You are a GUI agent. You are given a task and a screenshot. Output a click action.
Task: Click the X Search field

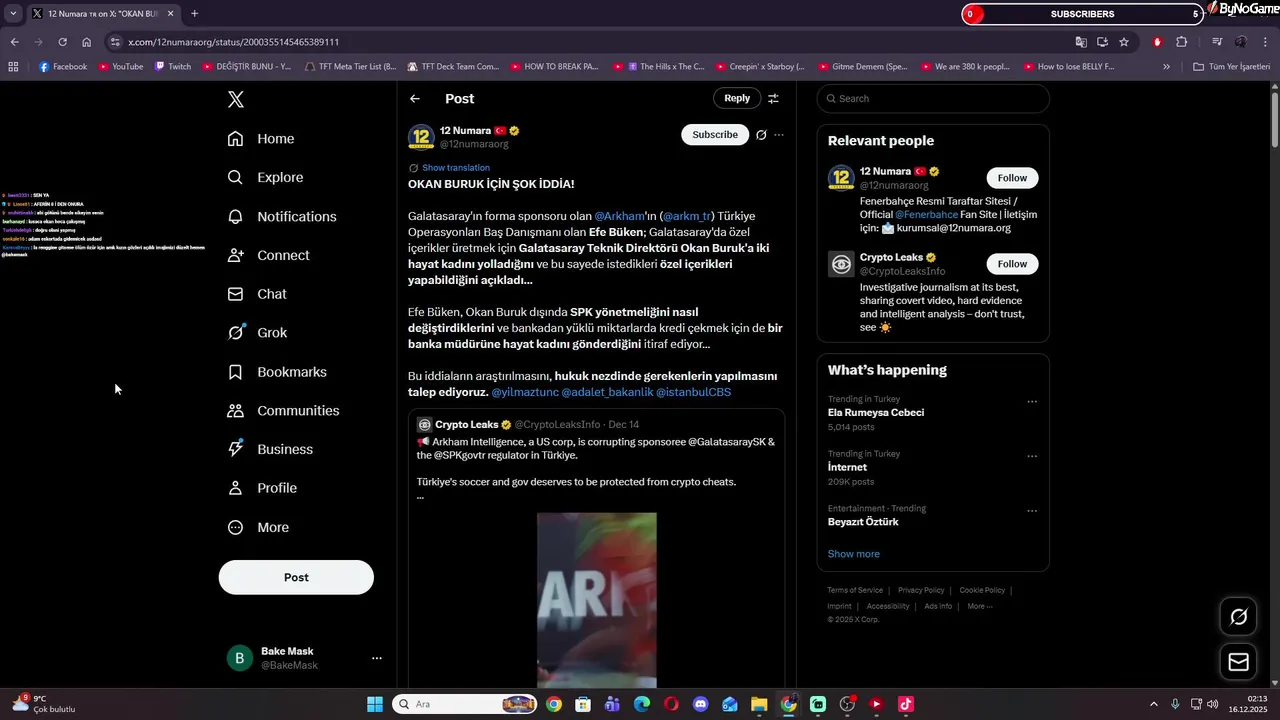pyautogui.click(x=933, y=98)
